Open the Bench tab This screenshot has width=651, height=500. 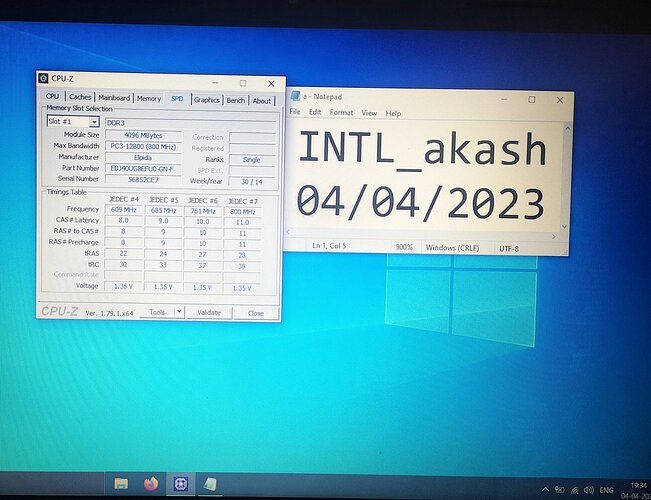click(236, 100)
